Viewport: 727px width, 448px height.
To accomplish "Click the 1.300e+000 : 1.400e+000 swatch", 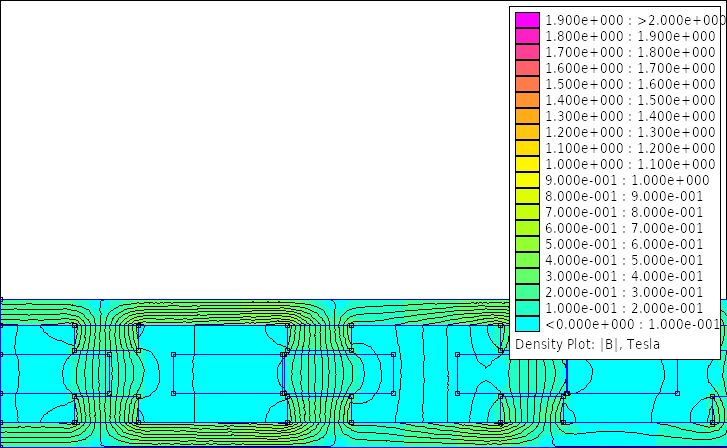I will tap(527, 116).
